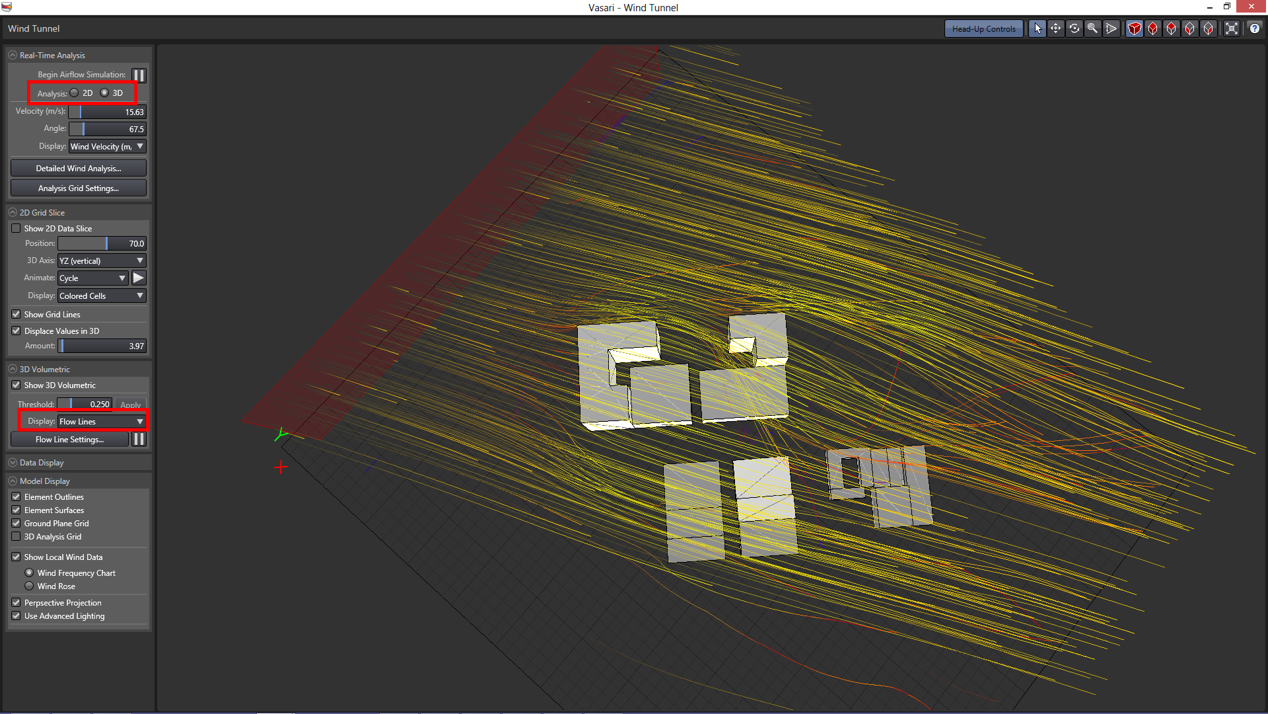
Task: Toggle Use Advanced Lighting checkbox
Action: tap(16, 616)
